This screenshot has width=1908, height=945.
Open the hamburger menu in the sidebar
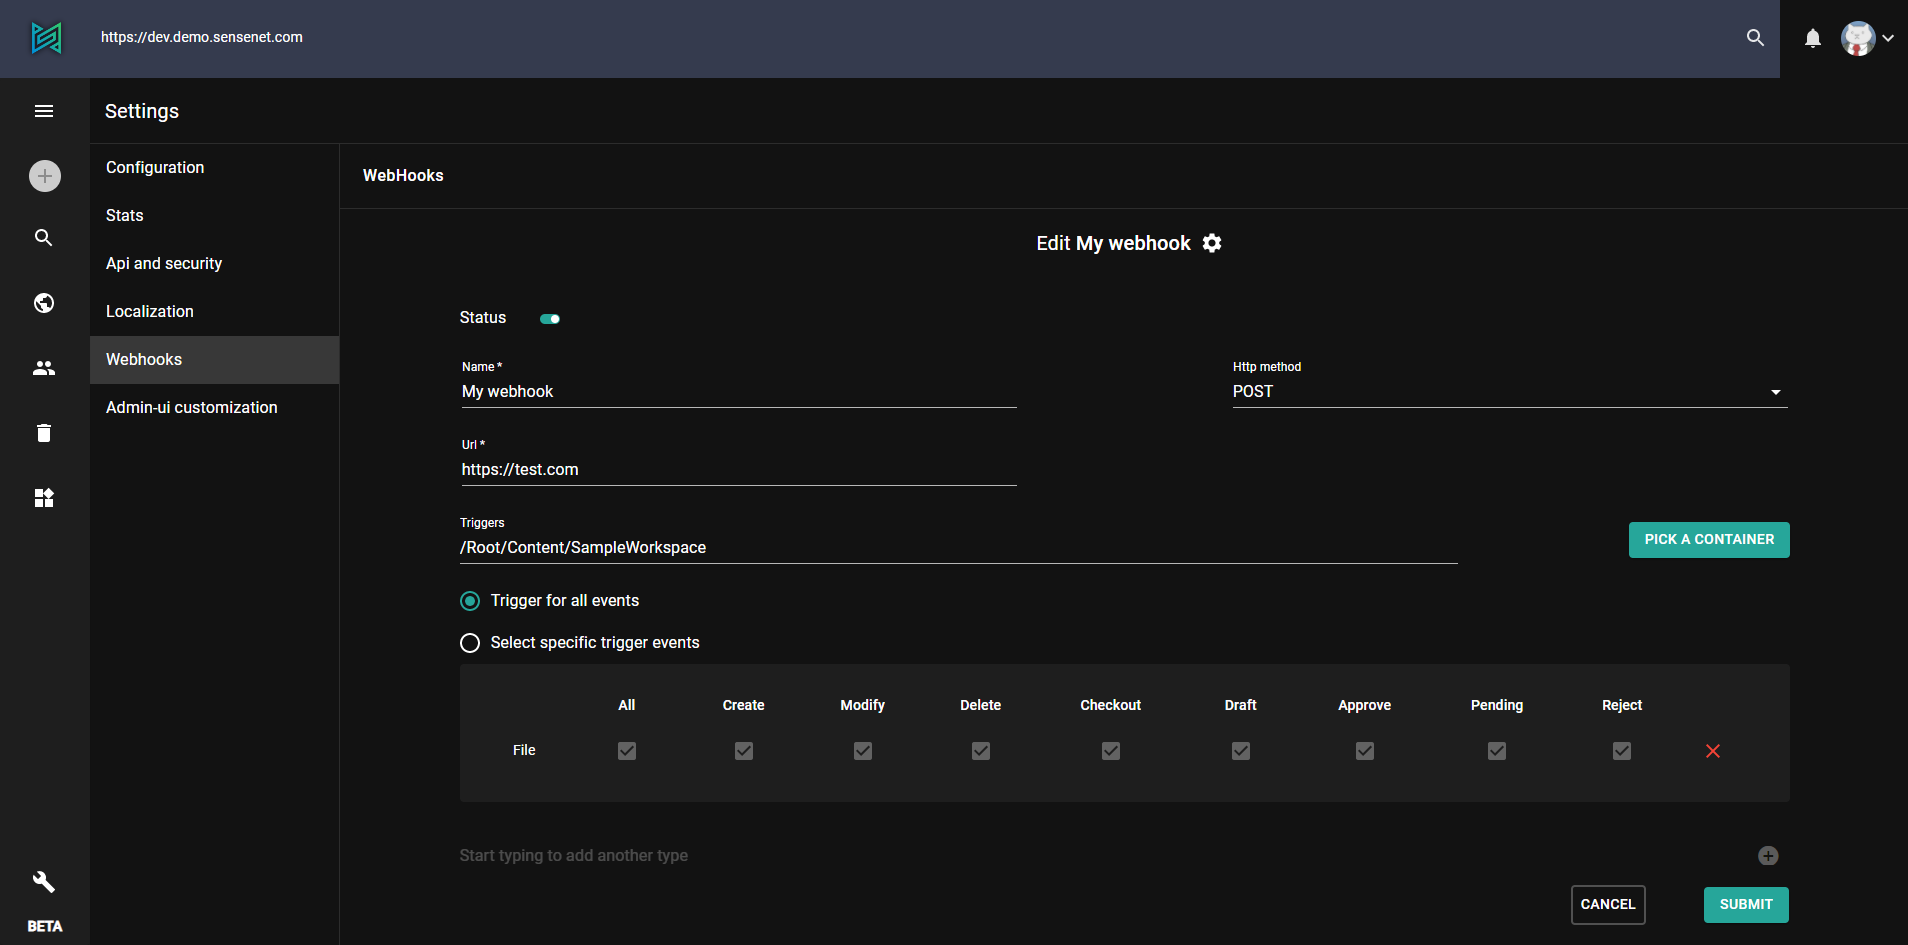(x=44, y=111)
